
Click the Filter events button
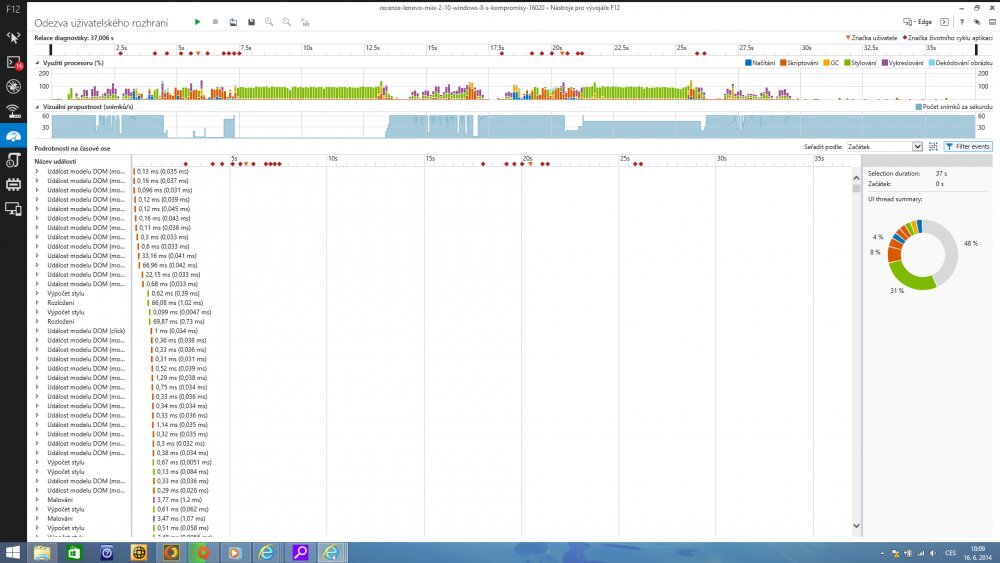967,147
